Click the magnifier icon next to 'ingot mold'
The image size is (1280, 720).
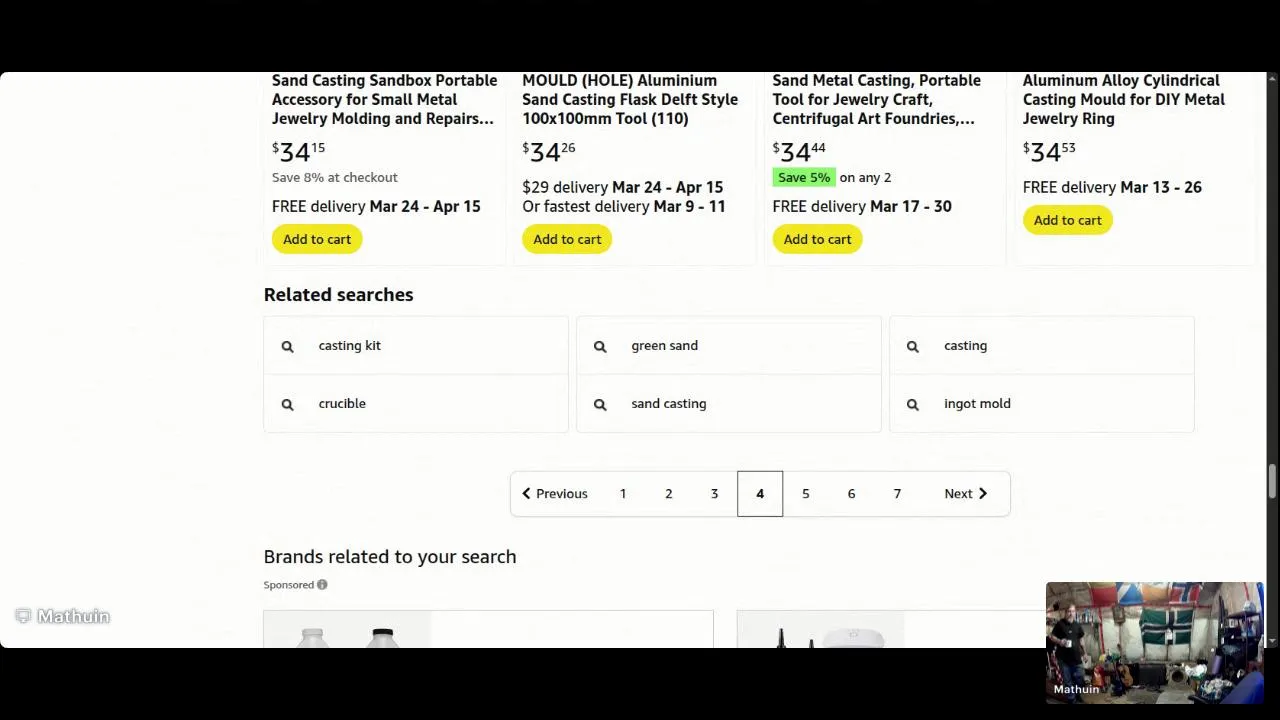pos(913,404)
